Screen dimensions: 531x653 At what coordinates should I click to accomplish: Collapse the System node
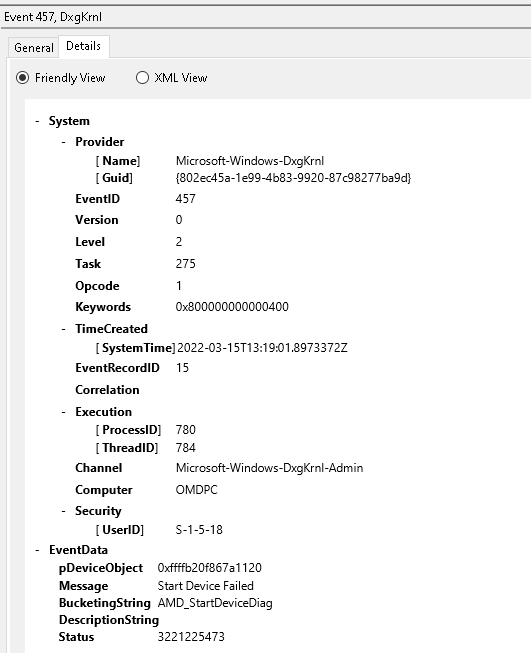click(38, 121)
